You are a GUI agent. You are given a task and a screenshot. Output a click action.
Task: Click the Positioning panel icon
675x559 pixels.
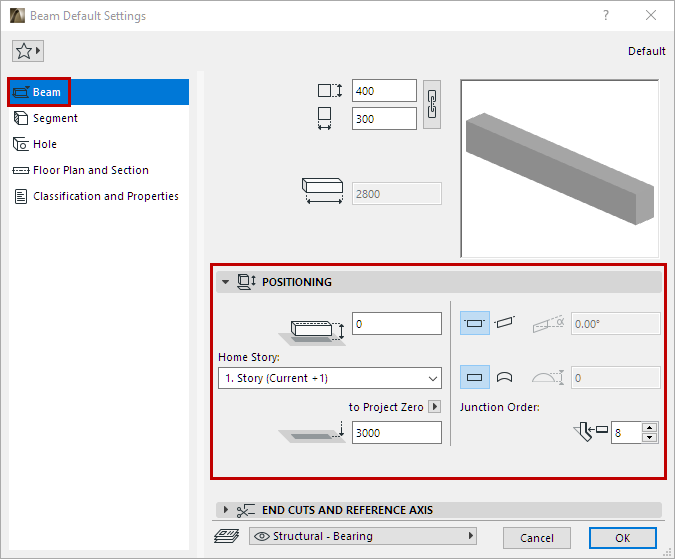(x=246, y=282)
